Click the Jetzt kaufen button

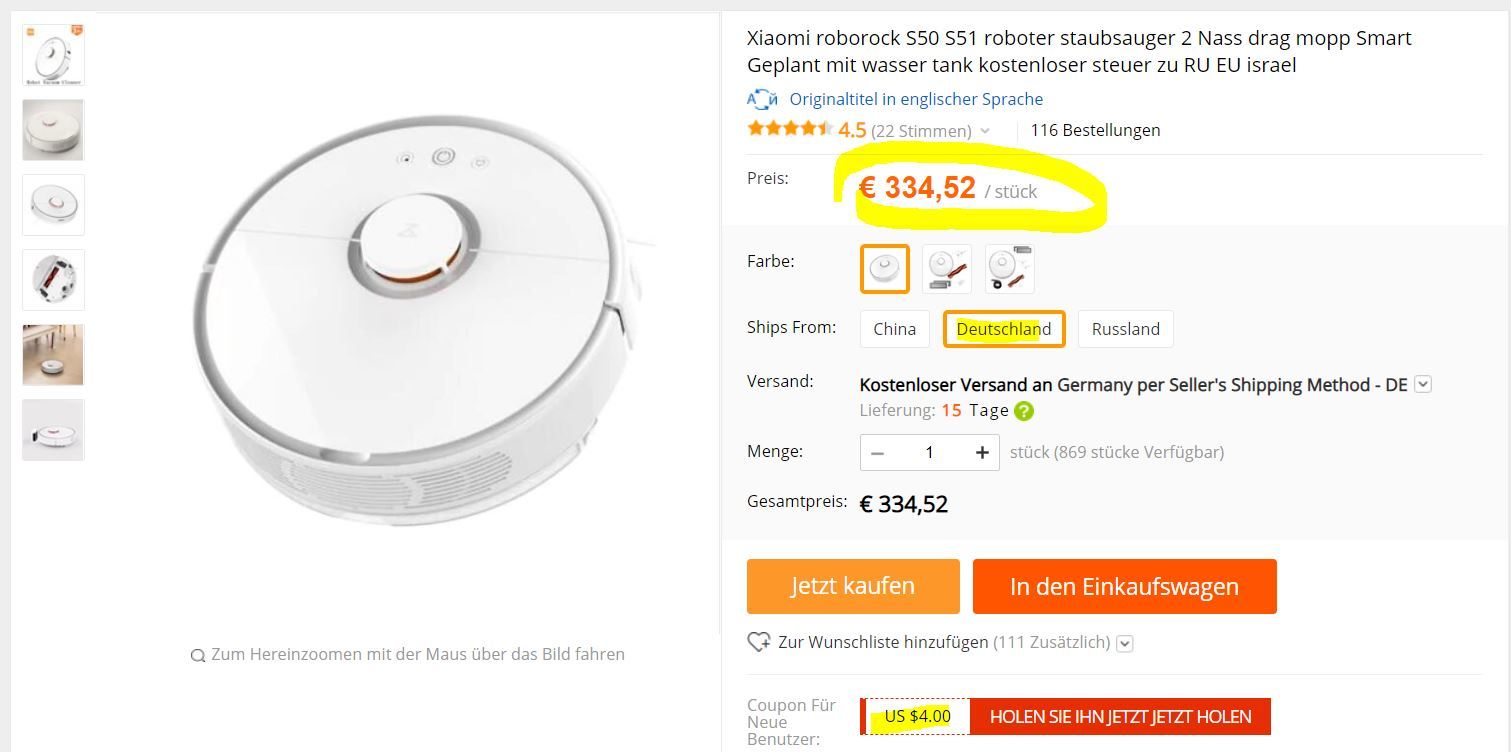tap(852, 586)
